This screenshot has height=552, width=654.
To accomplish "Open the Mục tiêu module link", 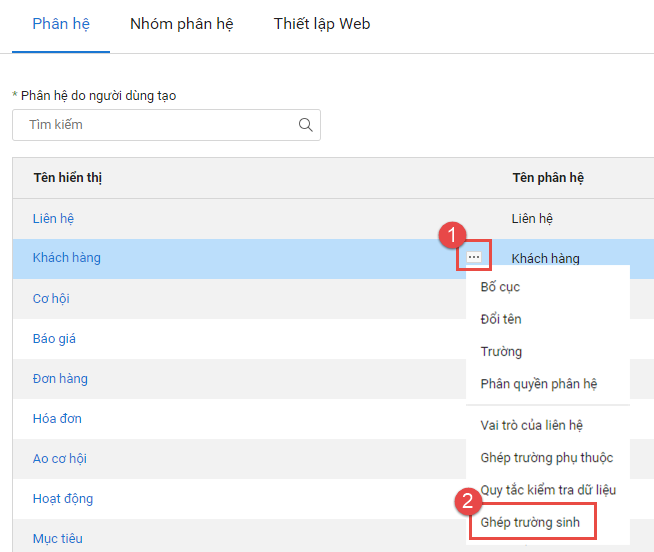I will click(x=58, y=538).
